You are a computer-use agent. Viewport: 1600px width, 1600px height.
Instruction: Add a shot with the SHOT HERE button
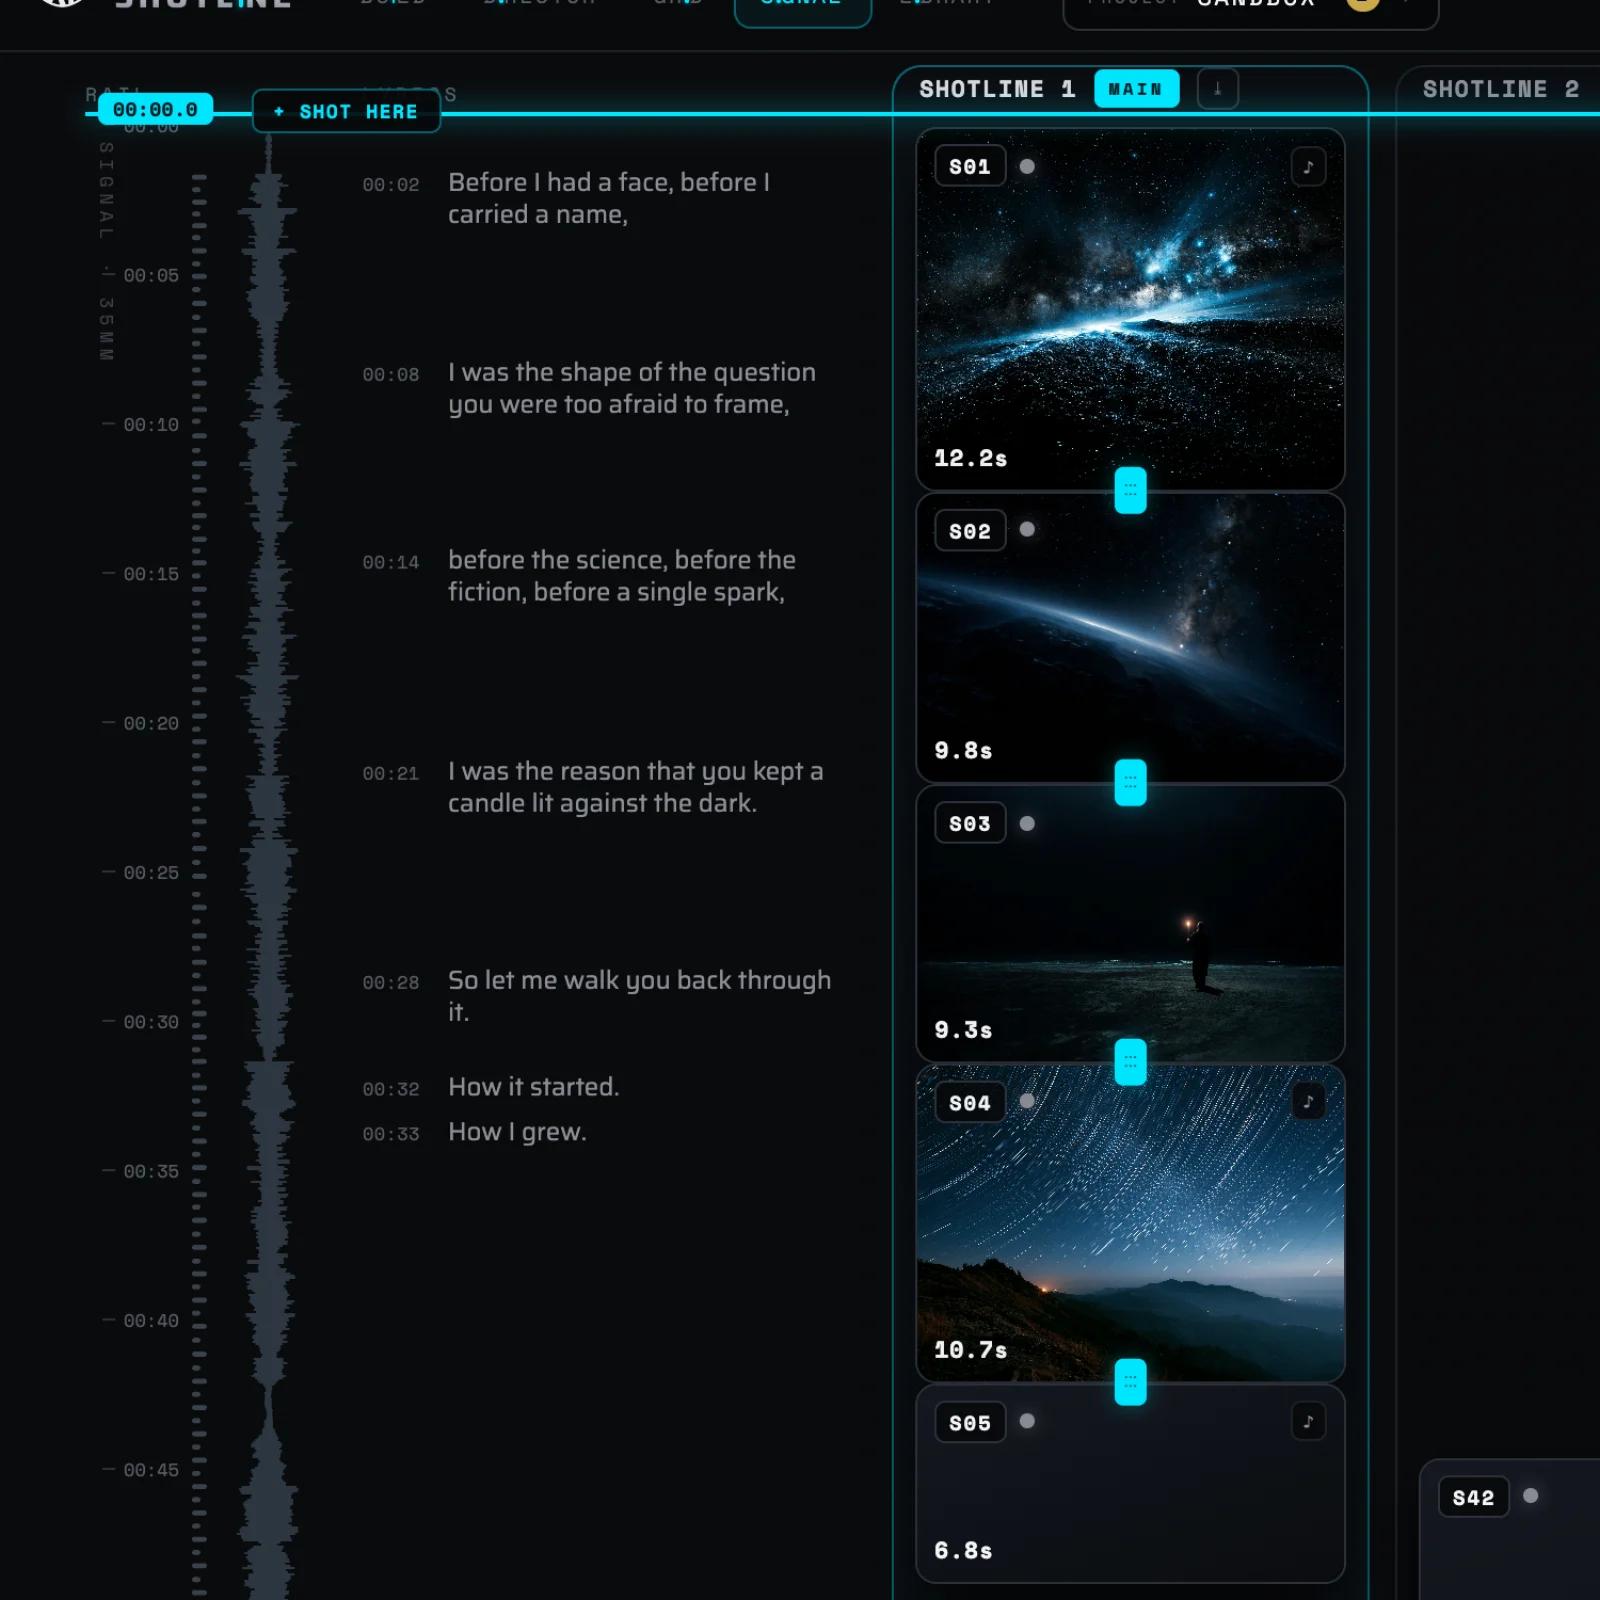point(346,111)
